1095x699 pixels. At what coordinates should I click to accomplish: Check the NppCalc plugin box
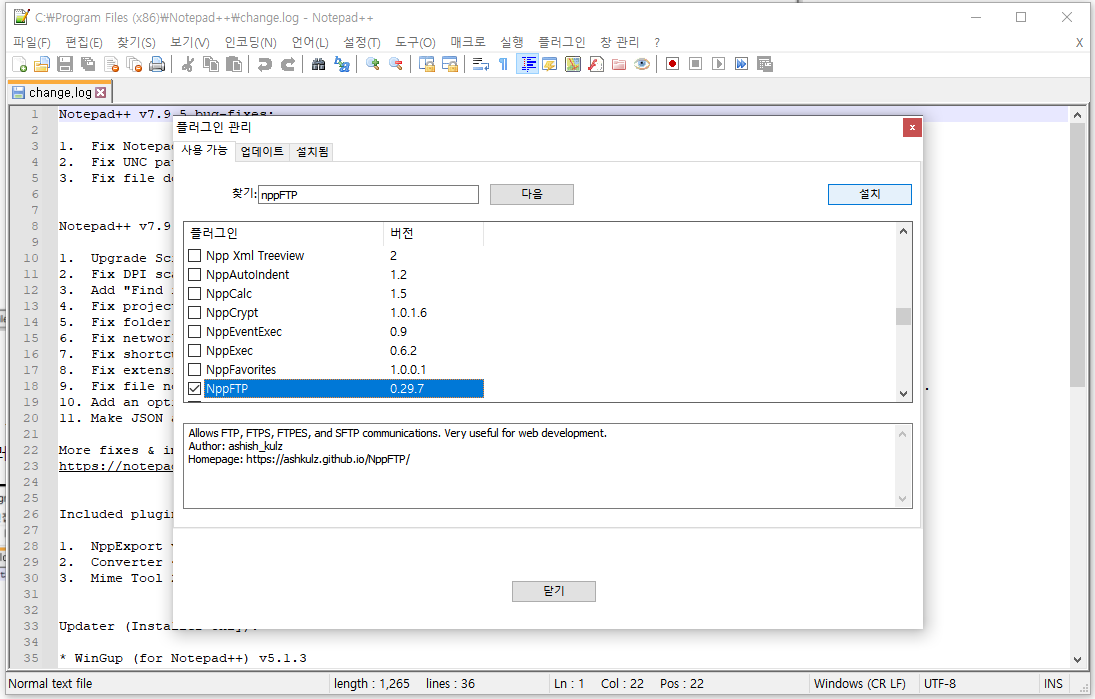(195, 293)
